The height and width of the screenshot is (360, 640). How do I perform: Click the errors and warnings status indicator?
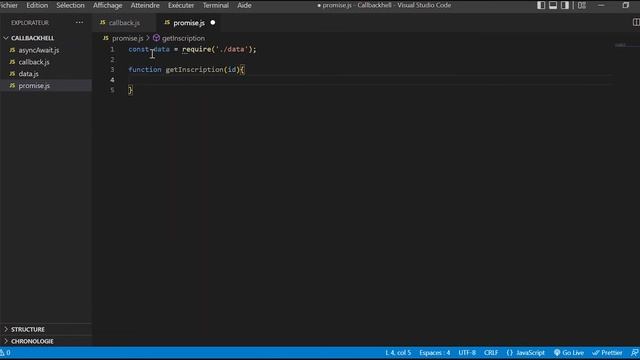[x=5, y=353]
